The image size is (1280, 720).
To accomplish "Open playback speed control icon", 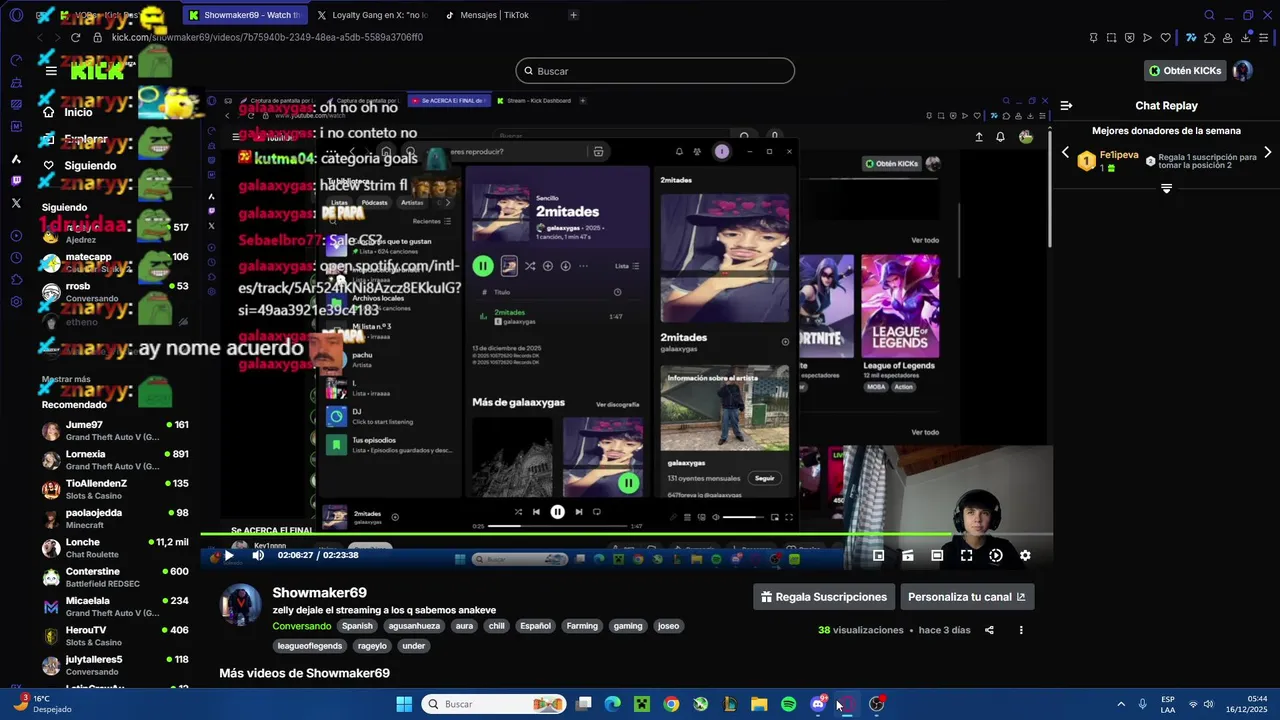I will coord(996,555).
